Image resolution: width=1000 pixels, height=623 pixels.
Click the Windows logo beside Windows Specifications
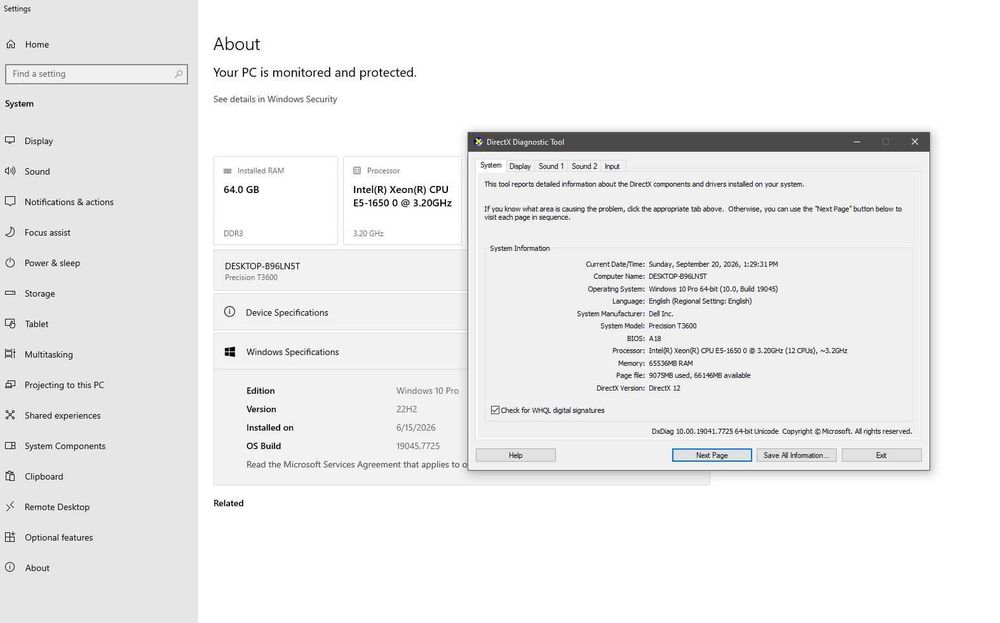tap(230, 351)
